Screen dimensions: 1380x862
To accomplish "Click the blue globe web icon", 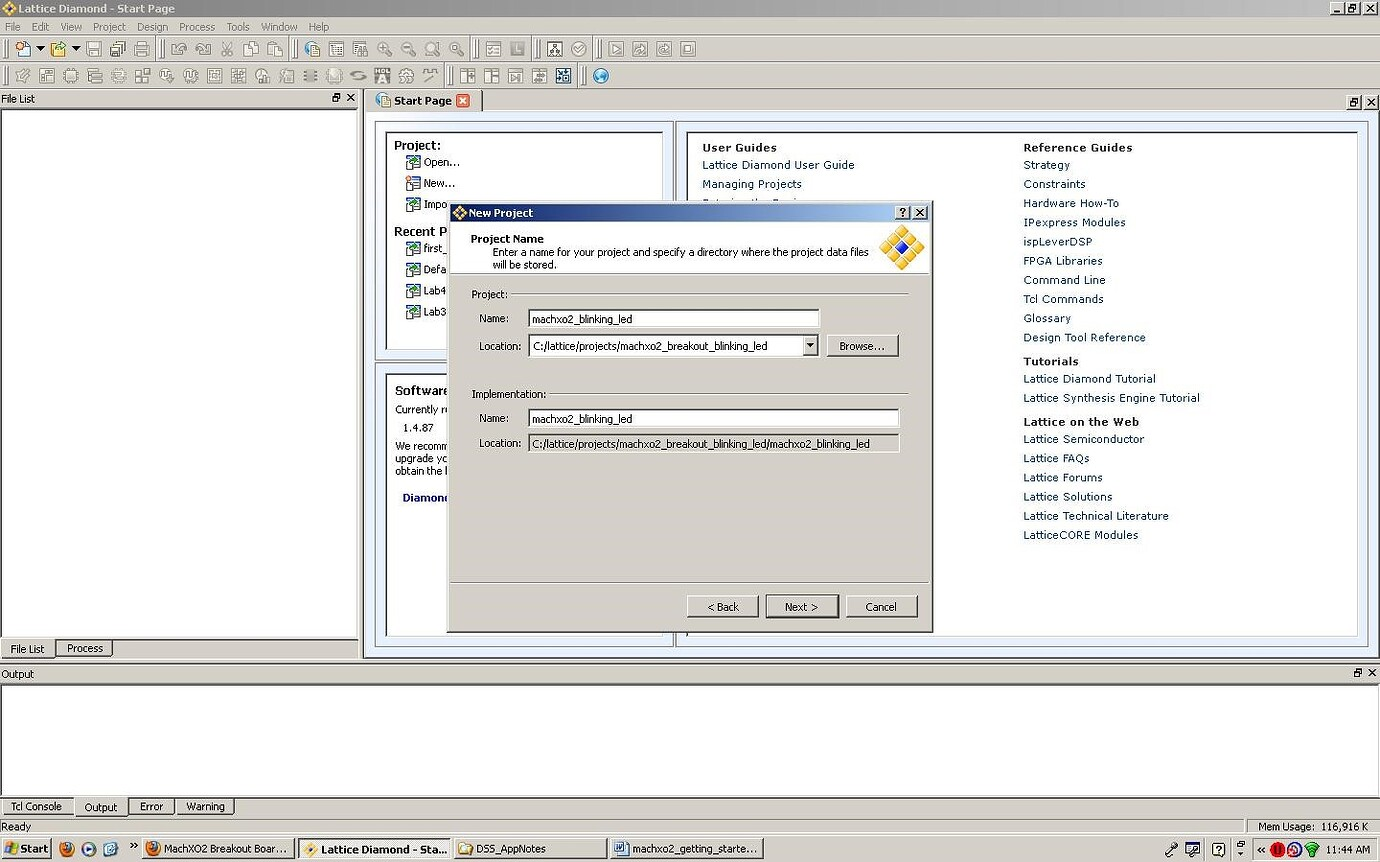I will [x=601, y=76].
